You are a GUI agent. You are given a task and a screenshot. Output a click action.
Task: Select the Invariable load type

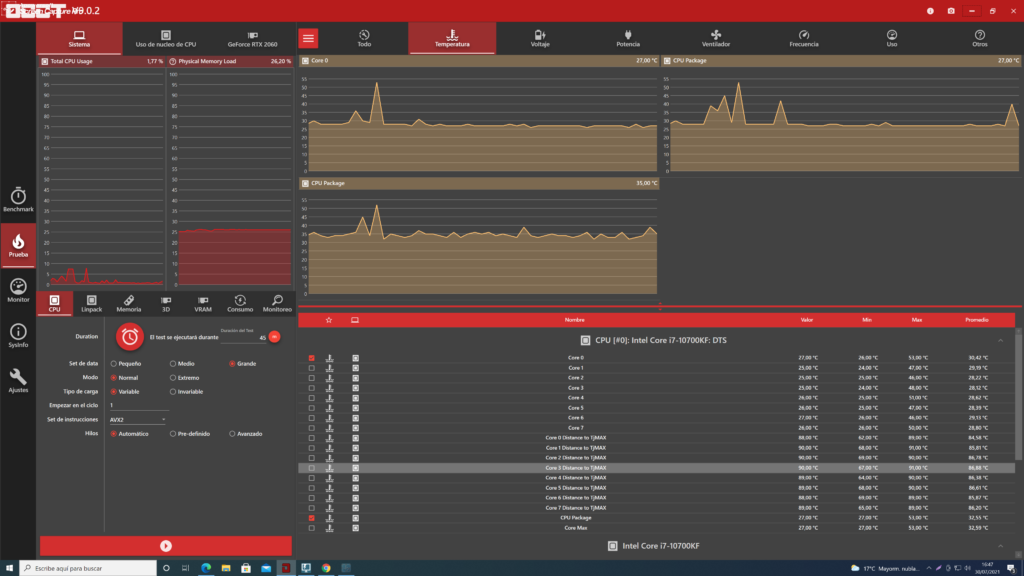coord(173,392)
